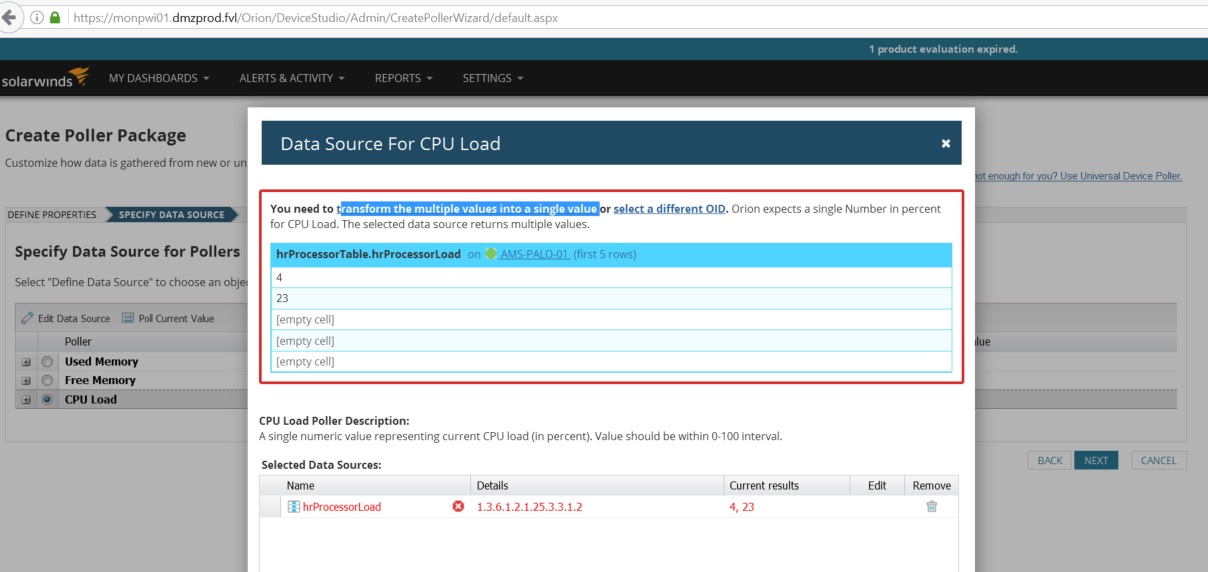
Task: Click the CPU Load poller name
Action: coord(91,400)
